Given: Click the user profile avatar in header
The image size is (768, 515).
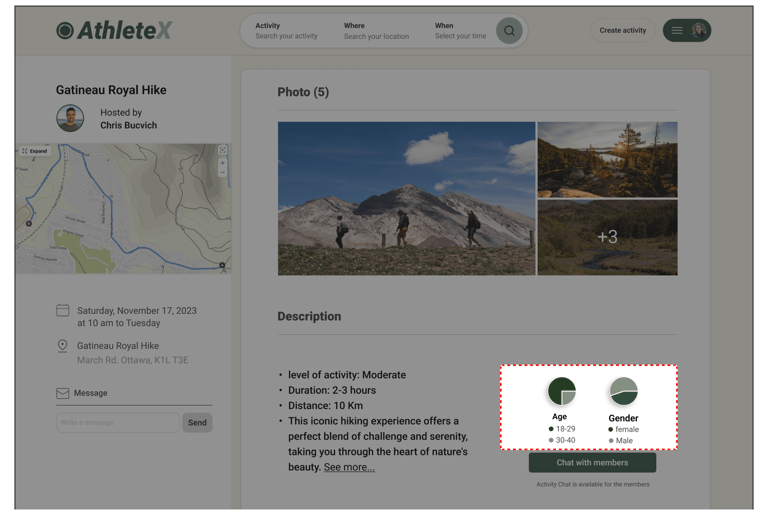Looking at the screenshot, I should click(699, 30).
